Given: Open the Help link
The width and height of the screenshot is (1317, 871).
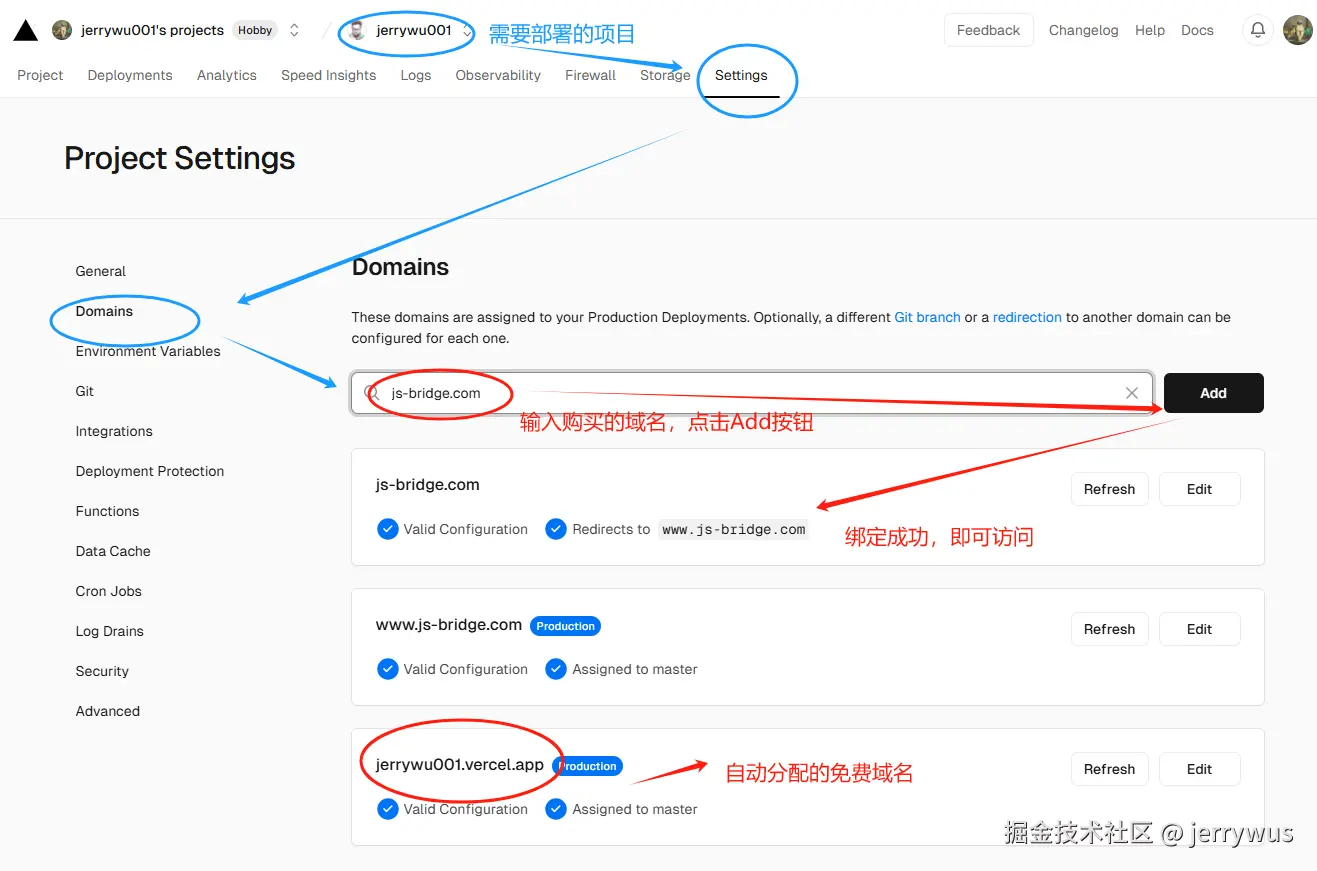Looking at the screenshot, I should click(x=1150, y=30).
